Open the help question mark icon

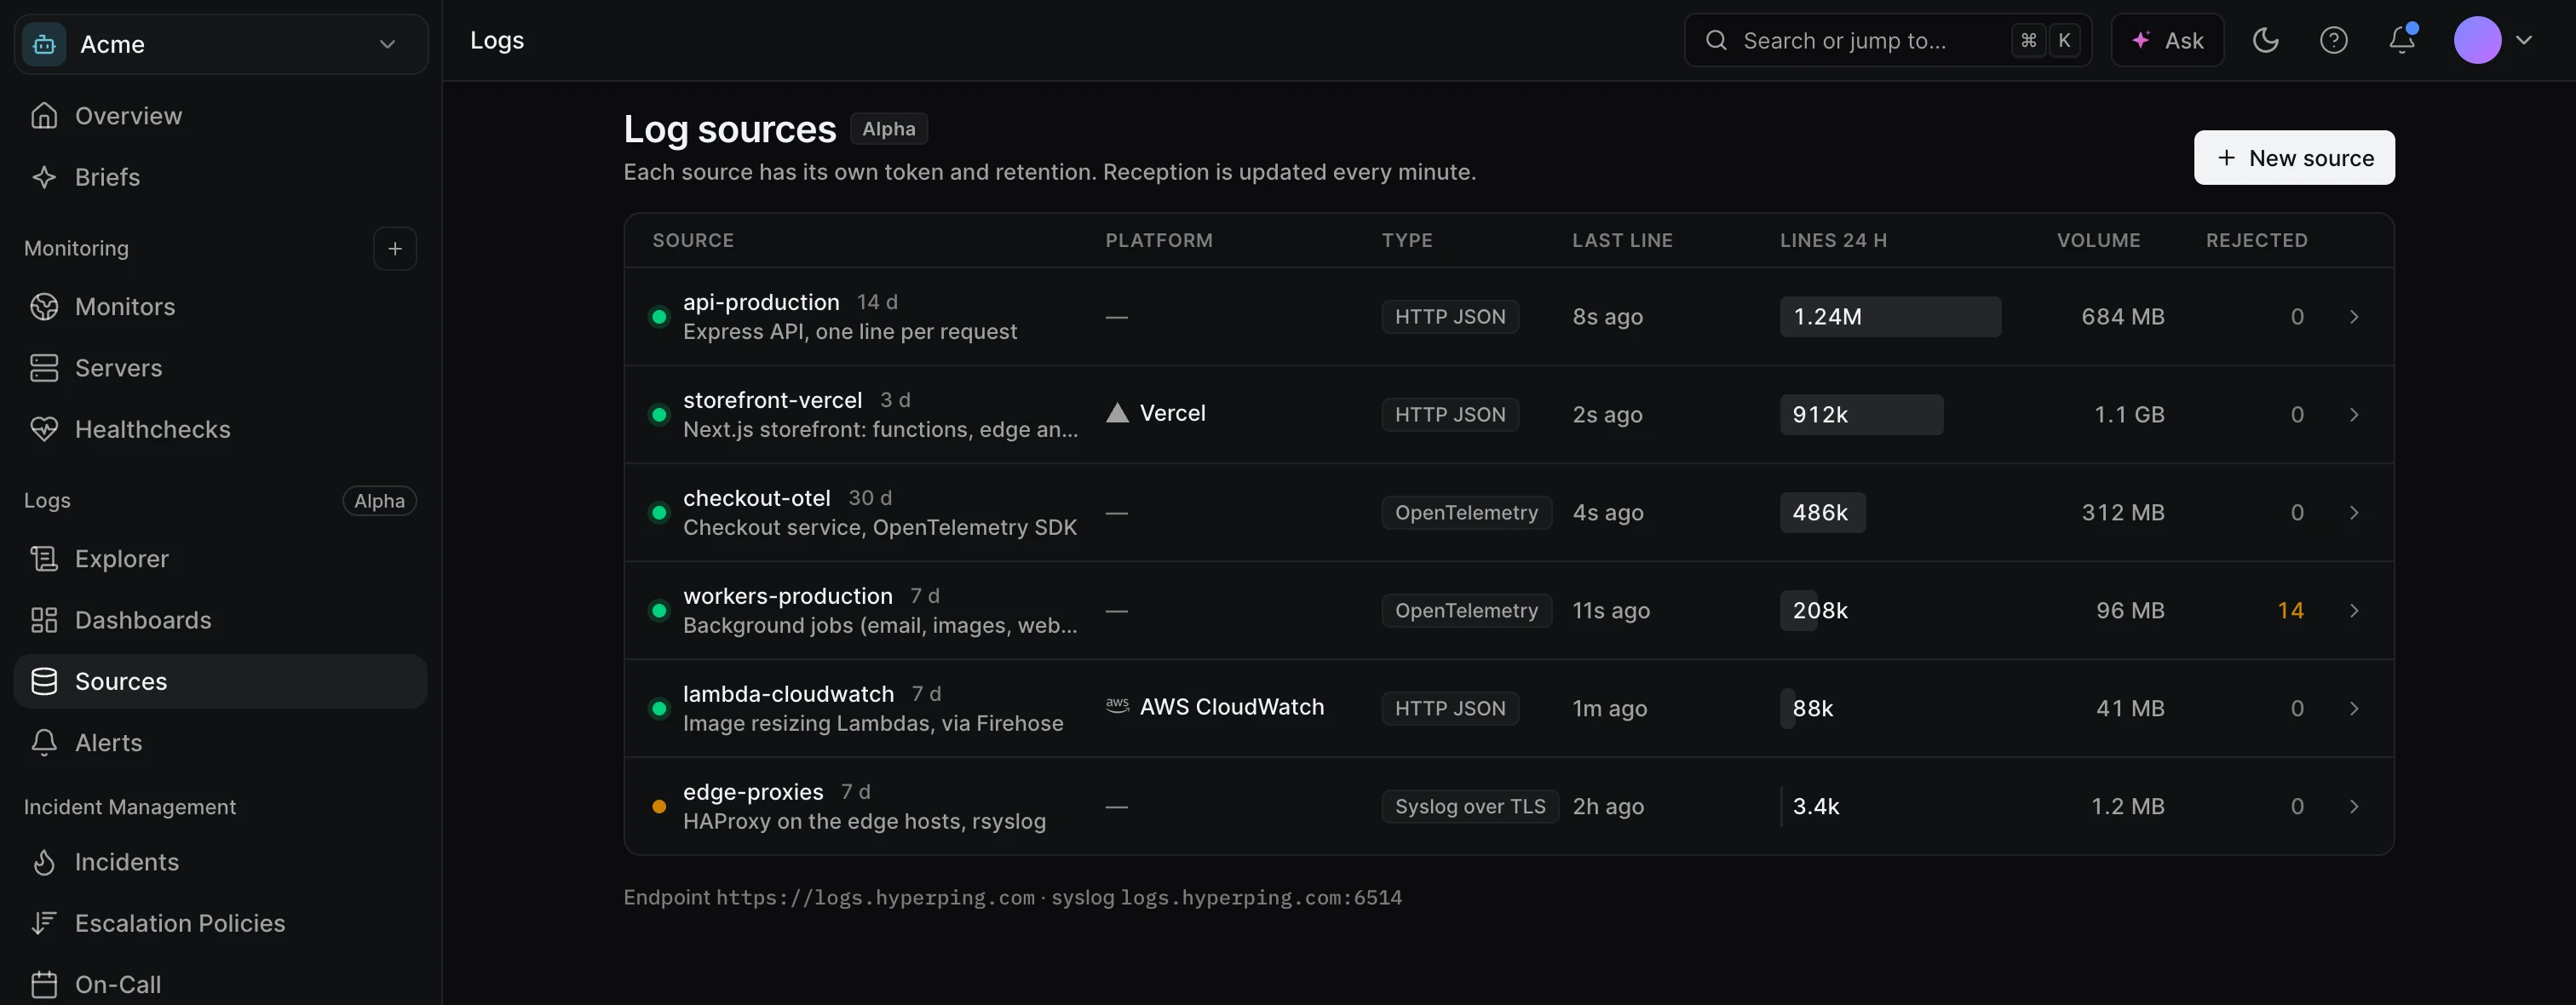point(2333,40)
